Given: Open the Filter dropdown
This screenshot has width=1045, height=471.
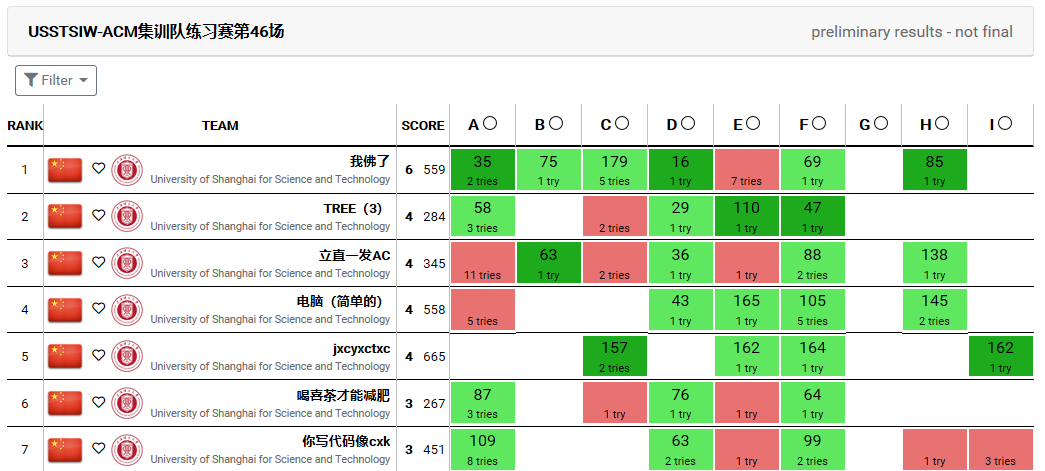Looking at the screenshot, I should (56, 80).
